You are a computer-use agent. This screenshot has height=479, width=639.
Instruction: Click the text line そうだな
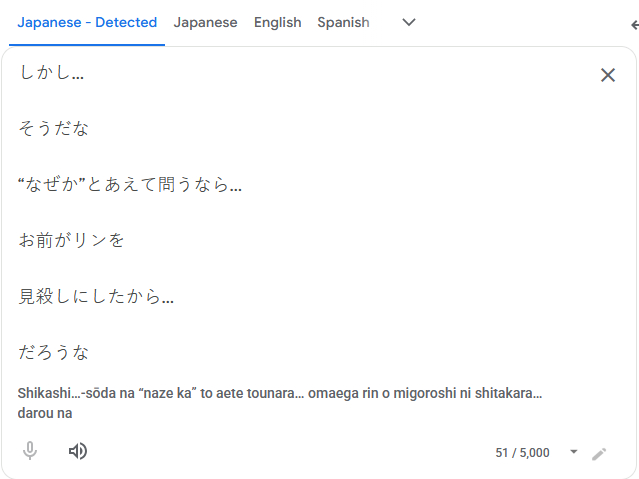(x=53, y=128)
